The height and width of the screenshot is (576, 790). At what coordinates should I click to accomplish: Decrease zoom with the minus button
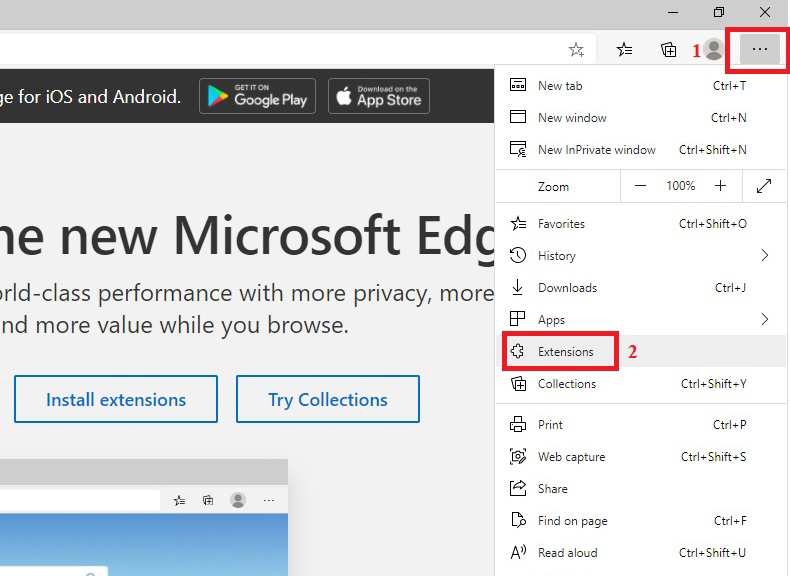(640, 186)
